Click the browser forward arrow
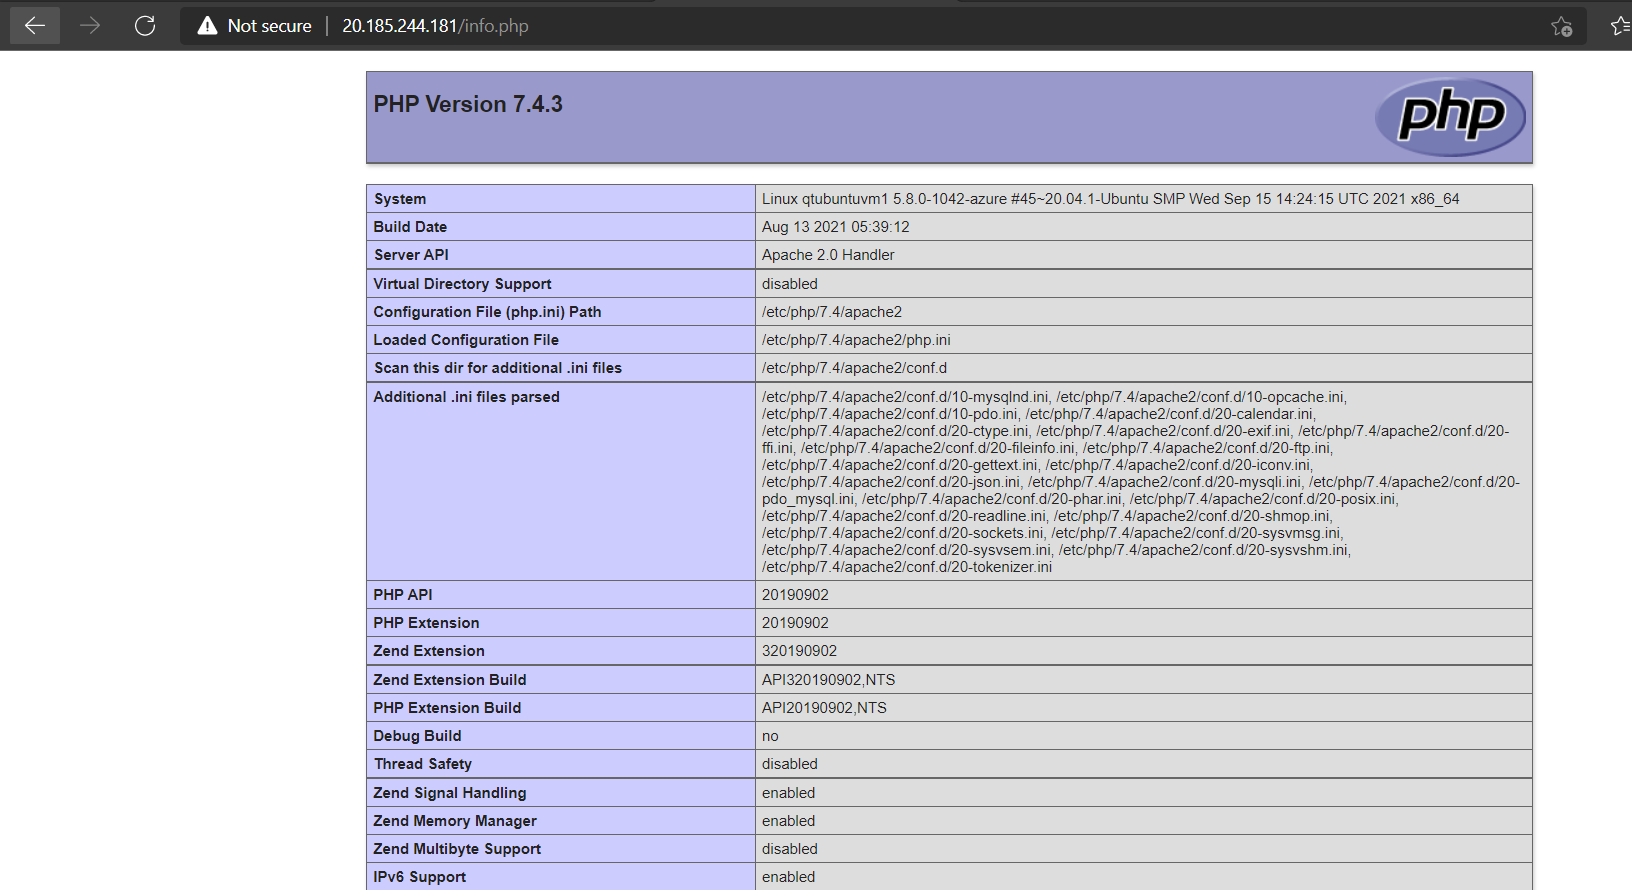Image resolution: width=1632 pixels, height=890 pixels. 90,26
